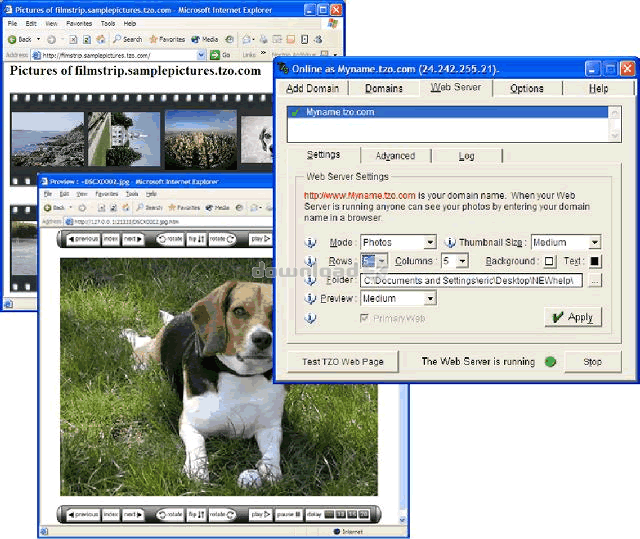Click History icon in filmstrip browser toolbar
640x539 pixels.
[230, 39]
